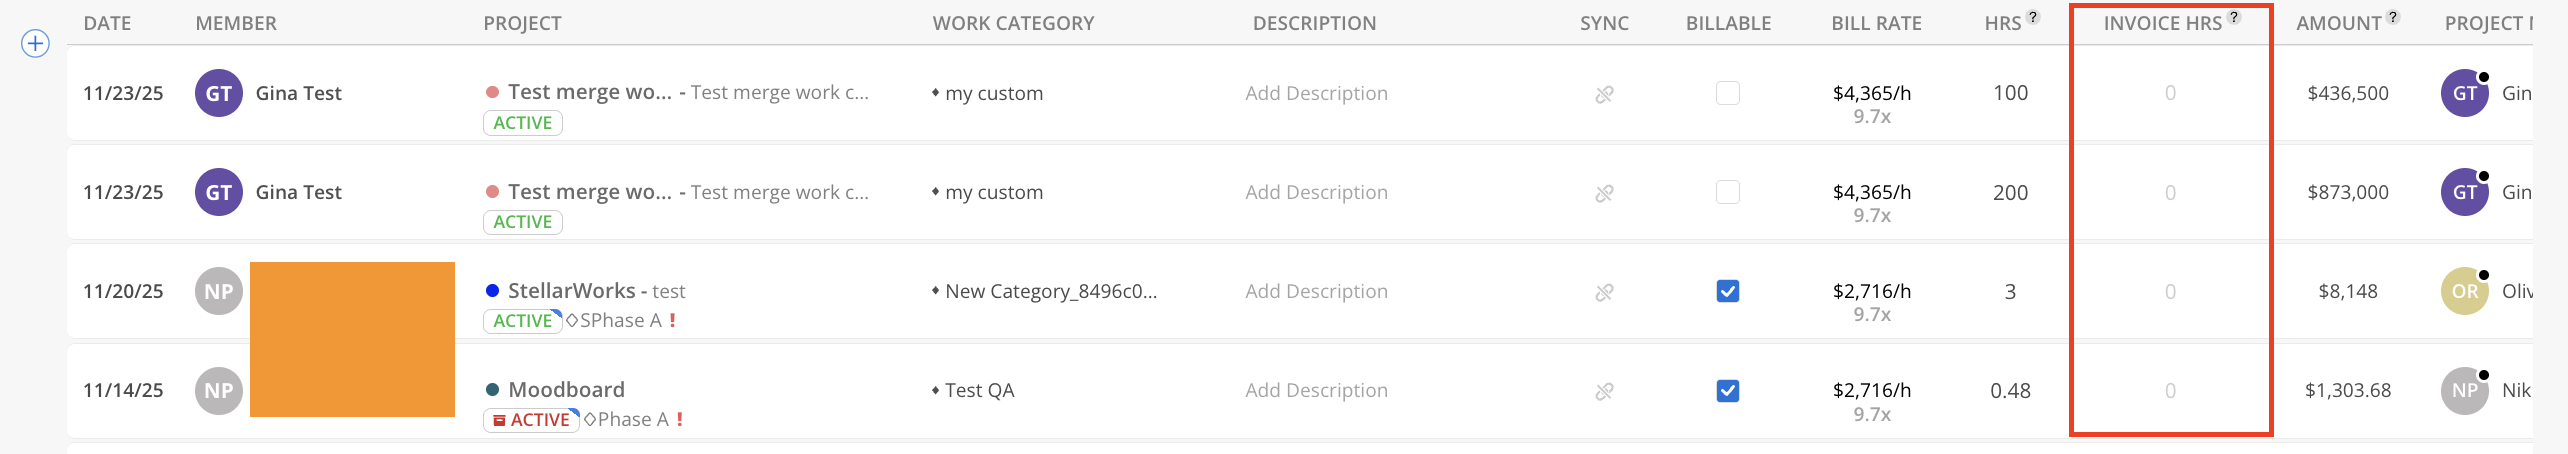
Task: Sort by BILL RATE column header
Action: point(1876,23)
